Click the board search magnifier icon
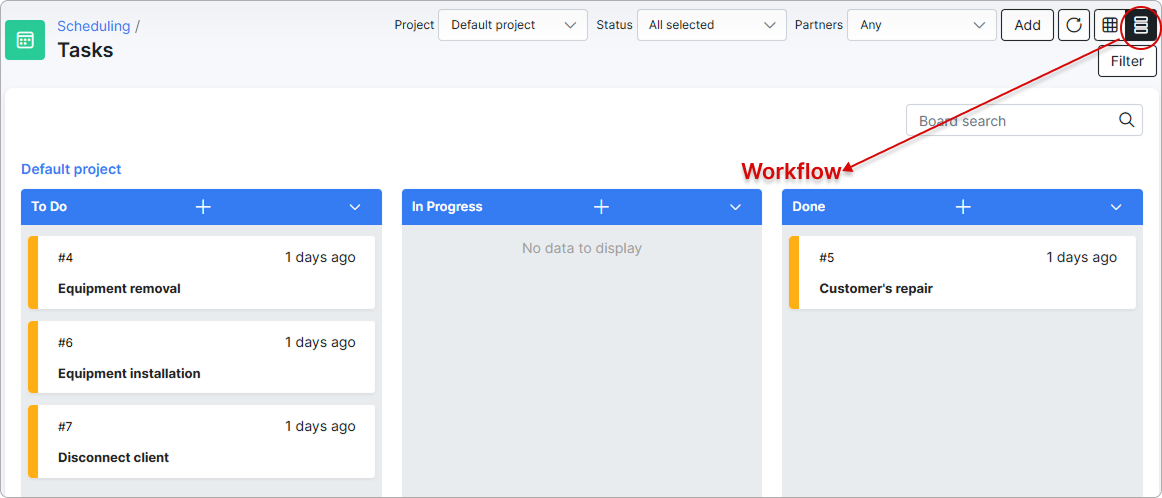The image size is (1162, 498). [1126, 120]
